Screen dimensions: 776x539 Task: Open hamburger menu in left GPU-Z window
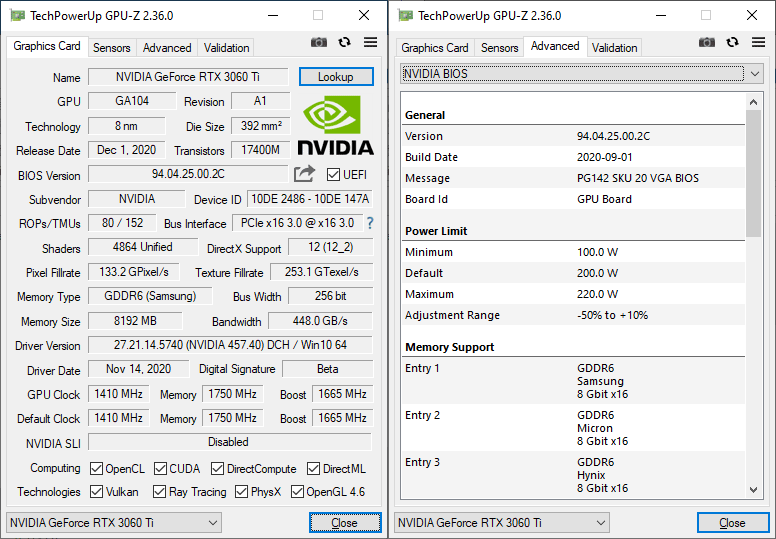[x=370, y=43]
